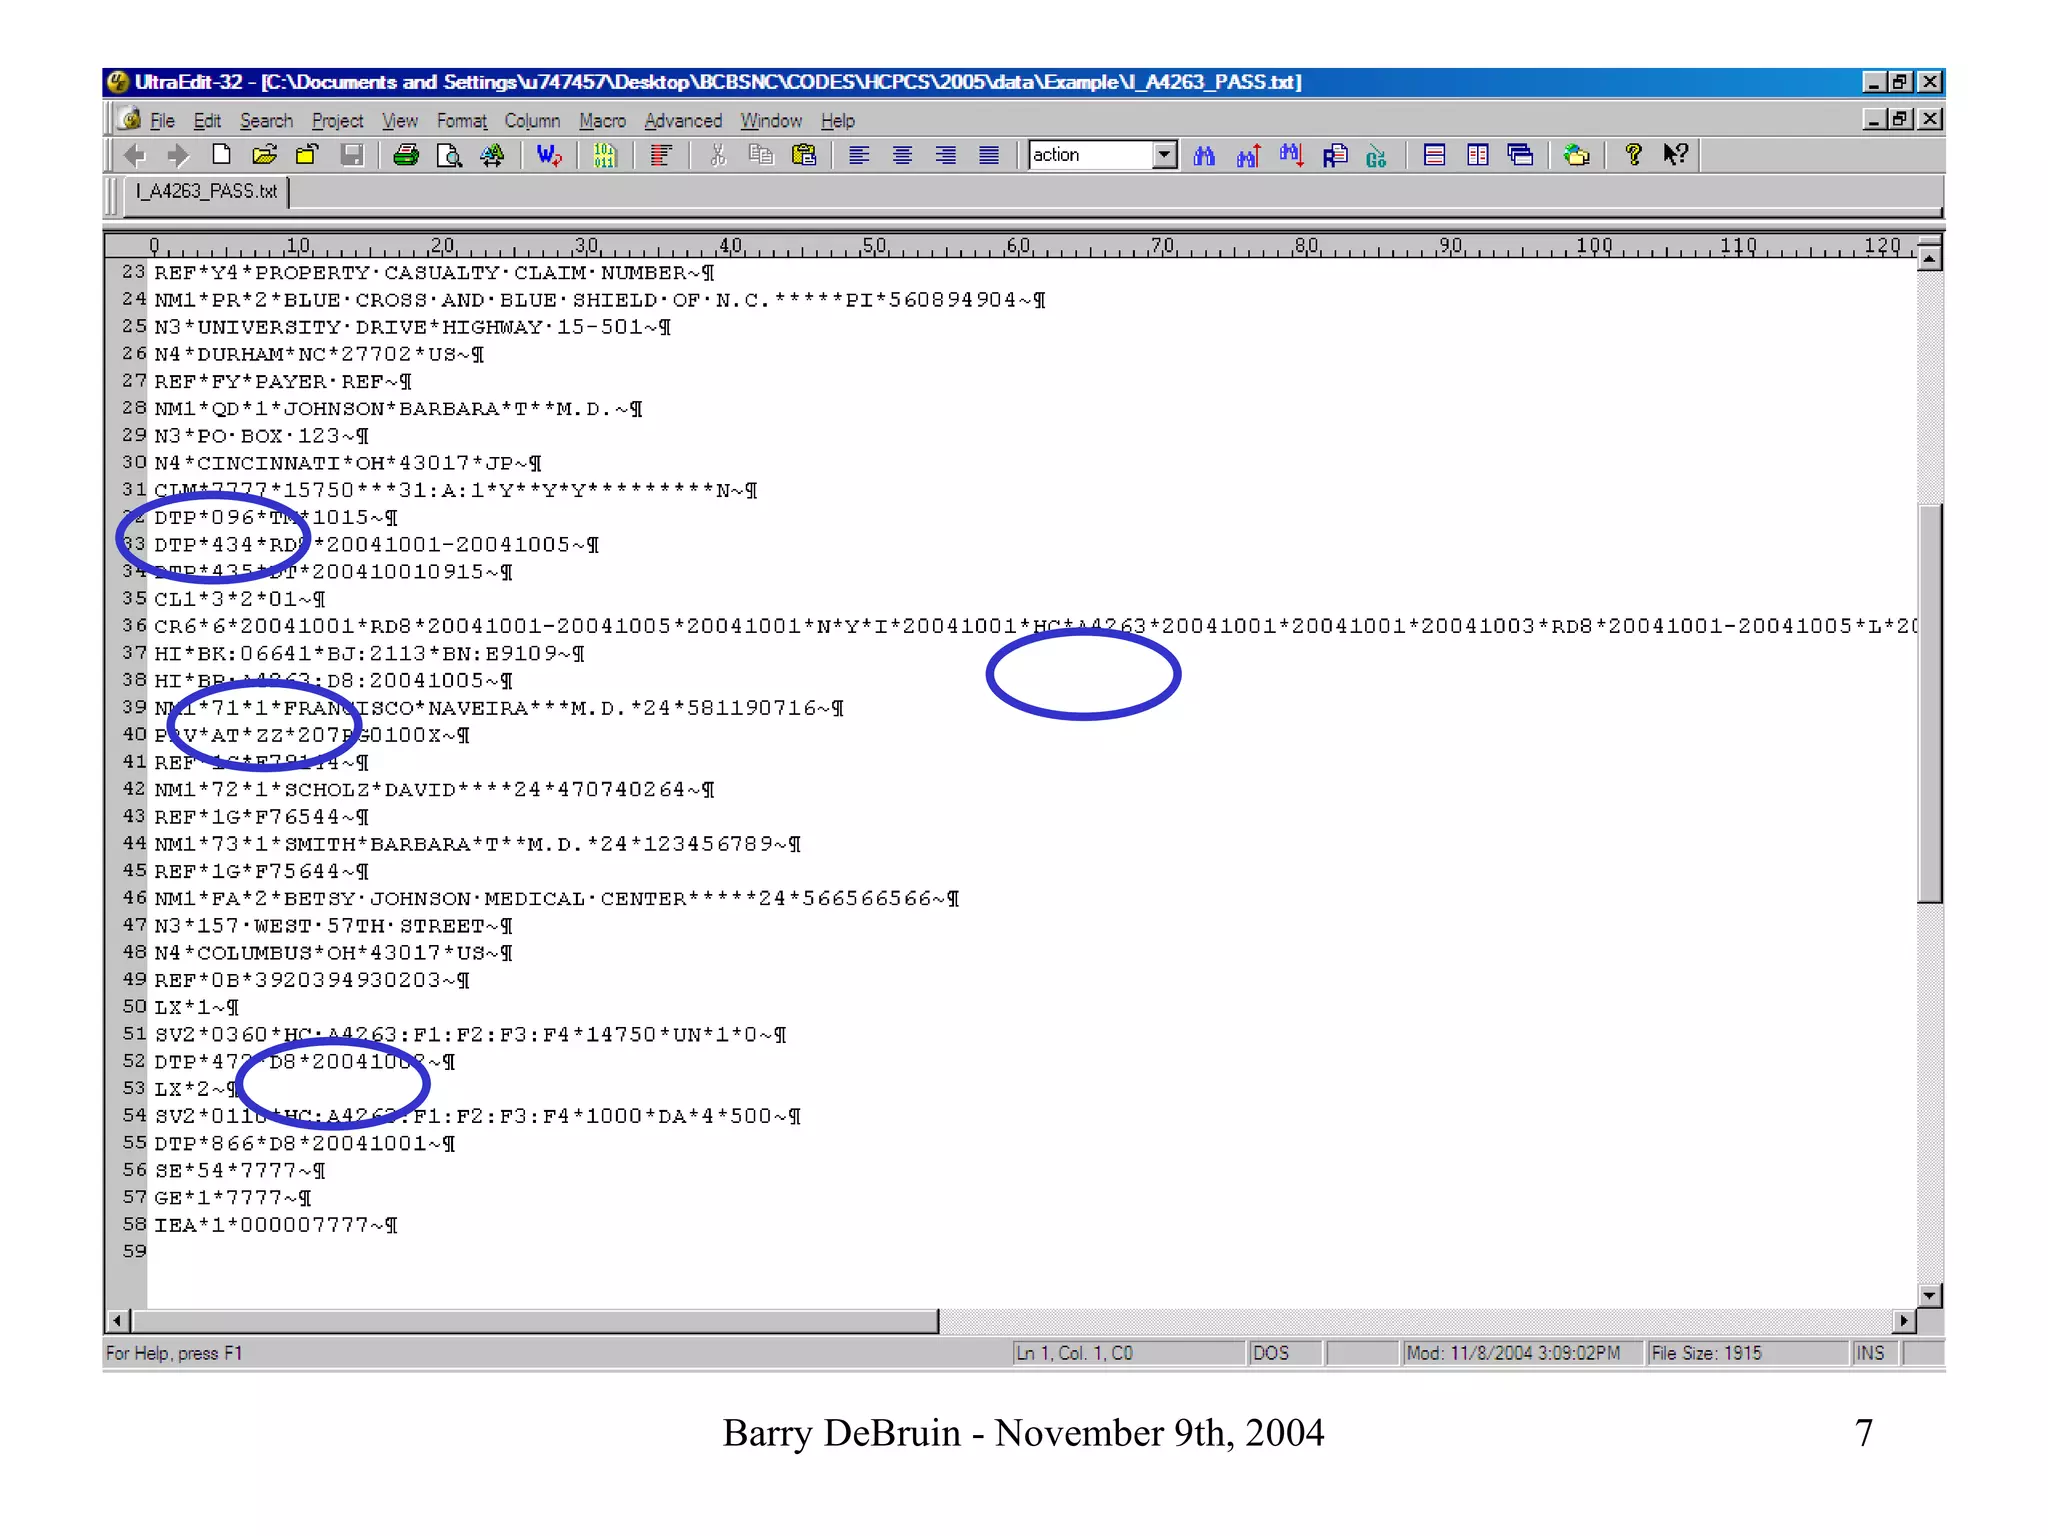Viewport: 2048px width, 1536px height.
Task: Click the Replace icon in the toolbar
Action: point(1334,155)
